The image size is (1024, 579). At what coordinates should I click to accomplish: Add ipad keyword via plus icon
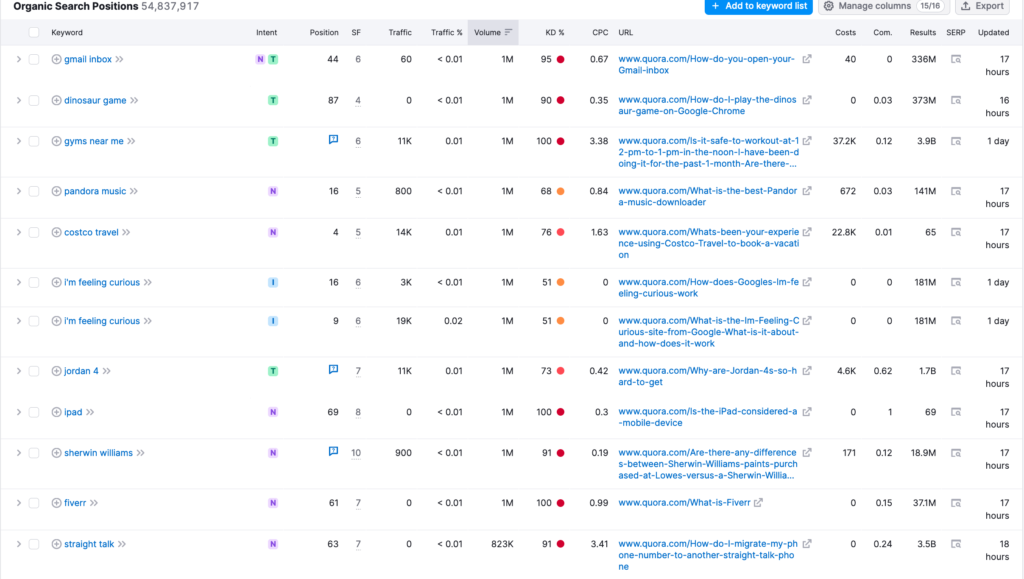[x=56, y=412]
